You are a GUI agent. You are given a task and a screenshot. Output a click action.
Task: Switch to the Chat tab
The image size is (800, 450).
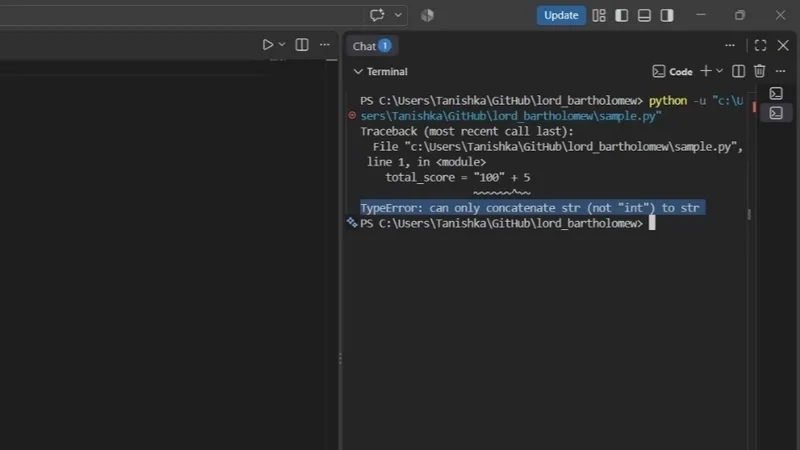[371, 46]
